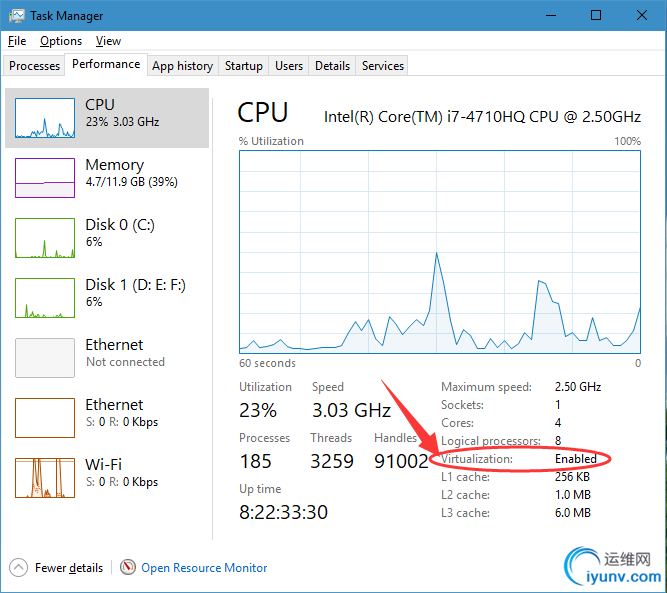Click the L1 cache 256 KB value
667x593 pixels.
pyautogui.click(x=572, y=477)
